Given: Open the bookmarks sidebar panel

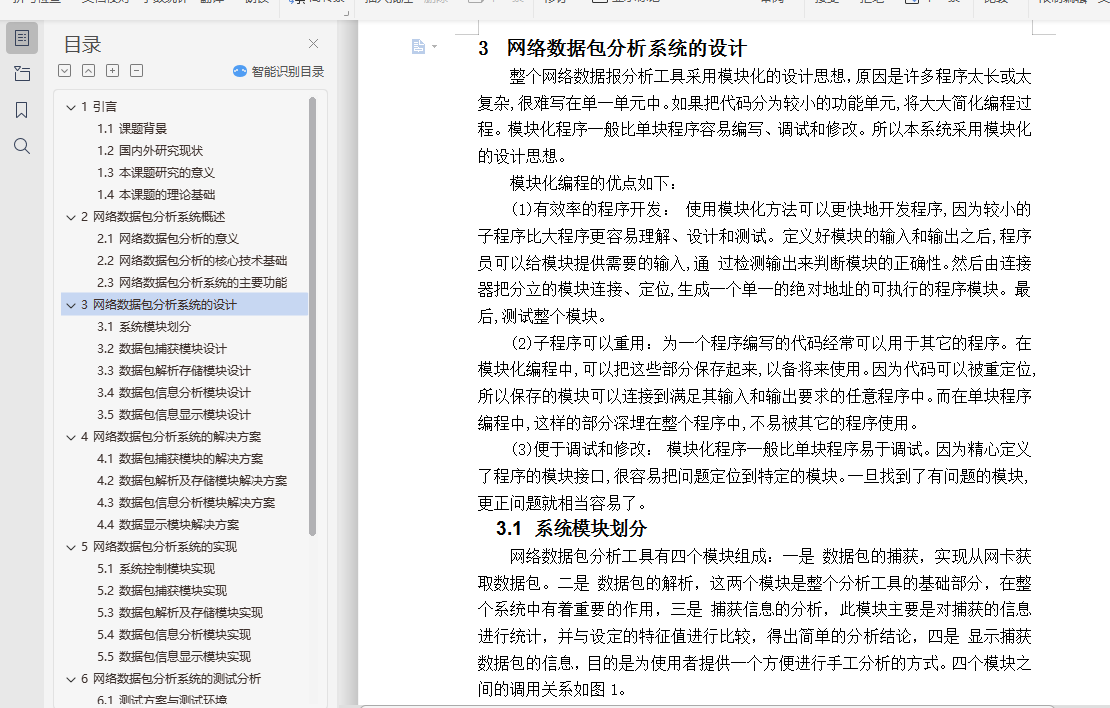Looking at the screenshot, I should tap(22, 110).
